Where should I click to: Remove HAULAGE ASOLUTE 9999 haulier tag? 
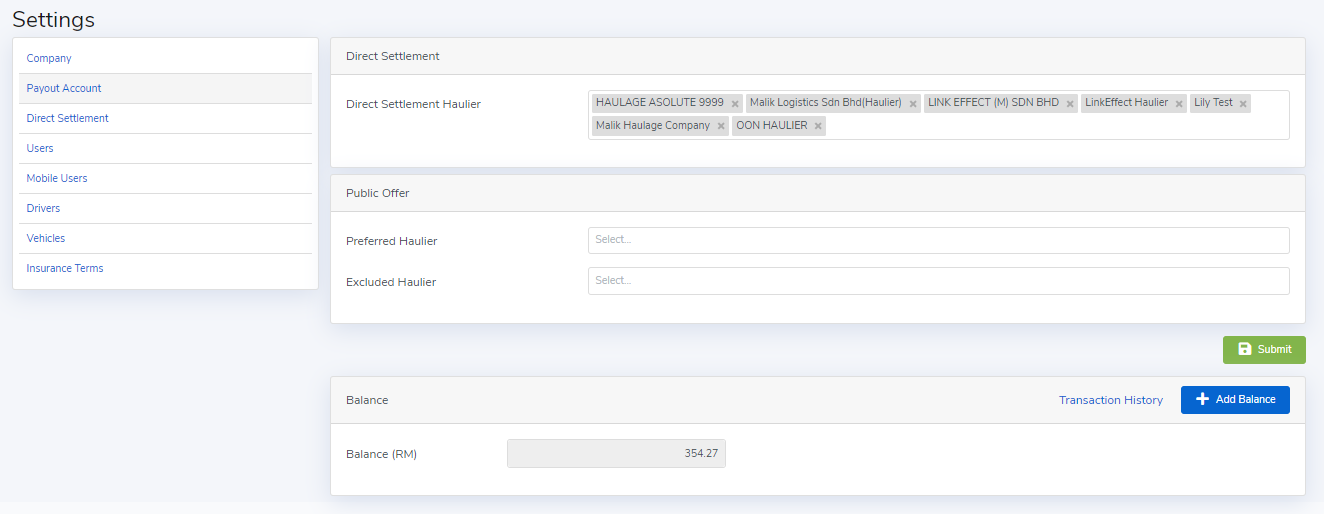click(735, 104)
